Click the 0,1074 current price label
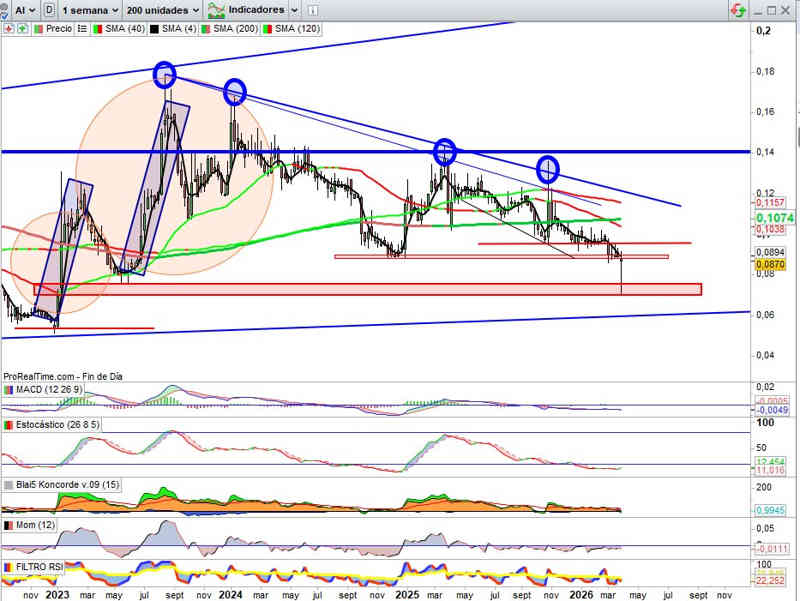 pyautogui.click(x=773, y=217)
